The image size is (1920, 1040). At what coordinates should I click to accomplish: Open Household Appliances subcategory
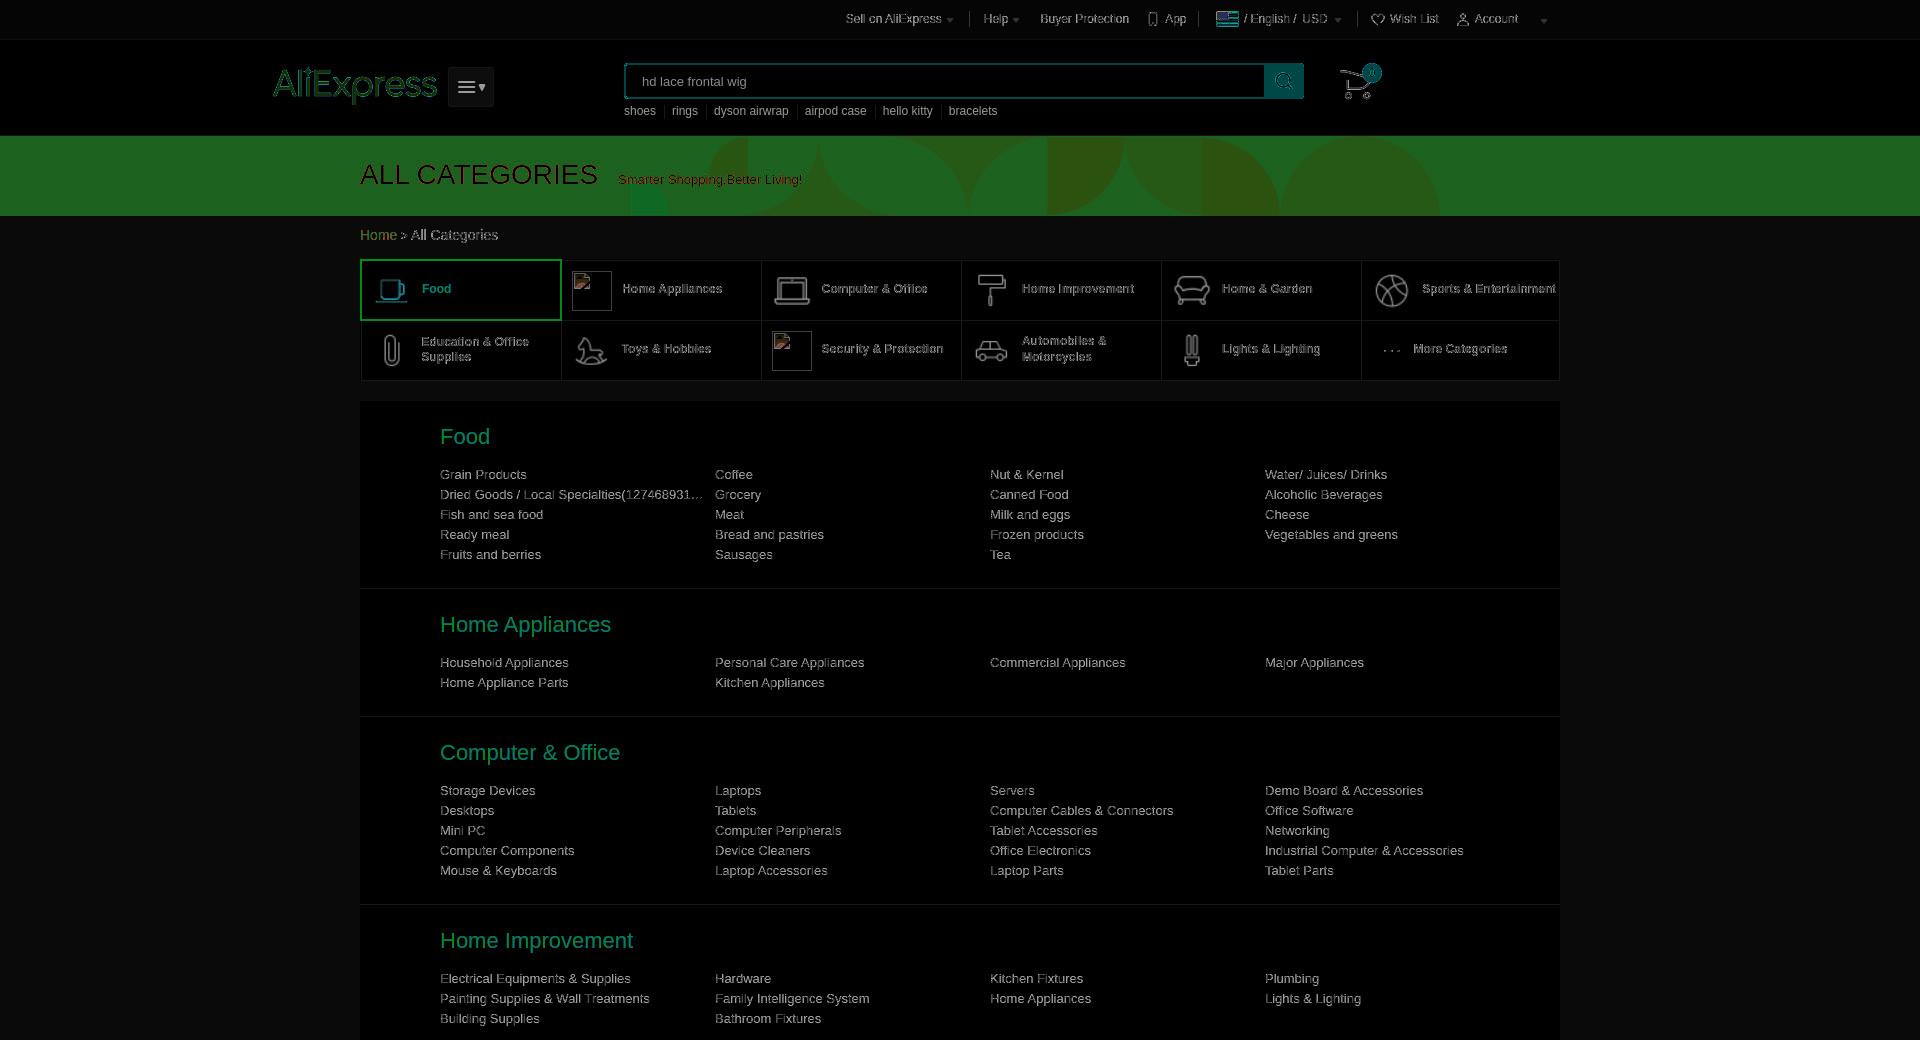[x=504, y=663]
